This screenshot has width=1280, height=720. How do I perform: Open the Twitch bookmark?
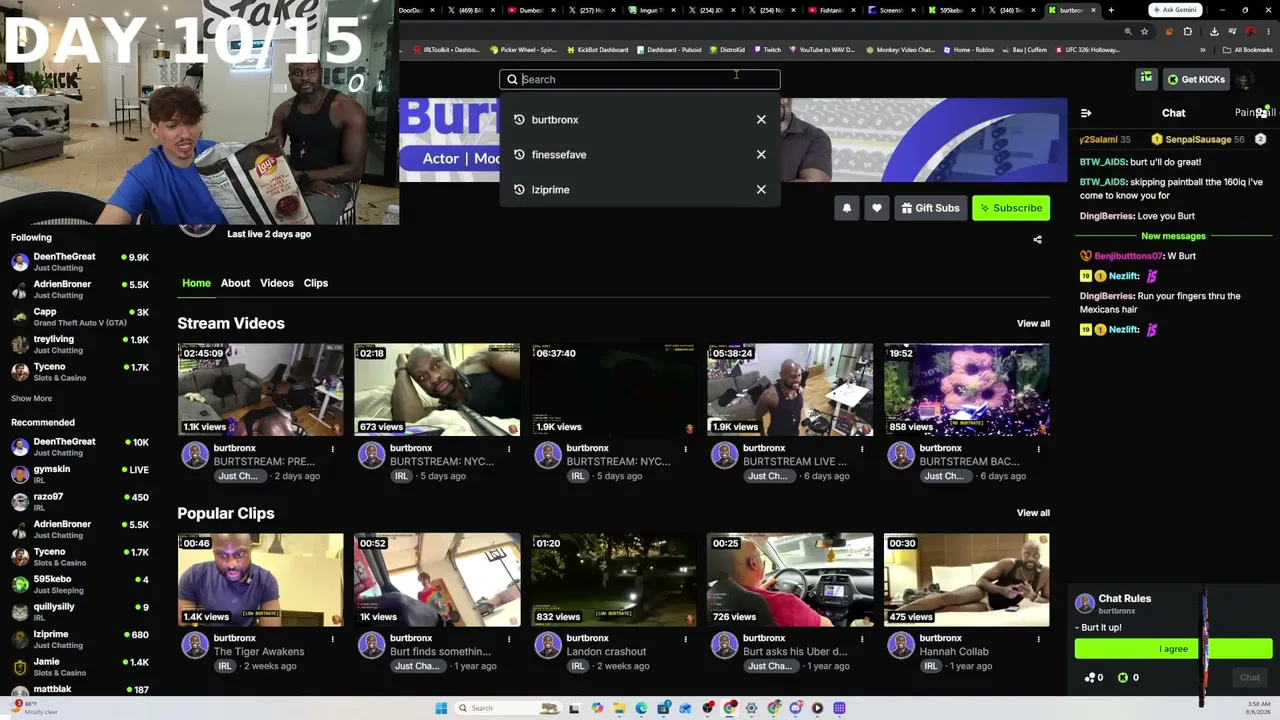[x=768, y=50]
